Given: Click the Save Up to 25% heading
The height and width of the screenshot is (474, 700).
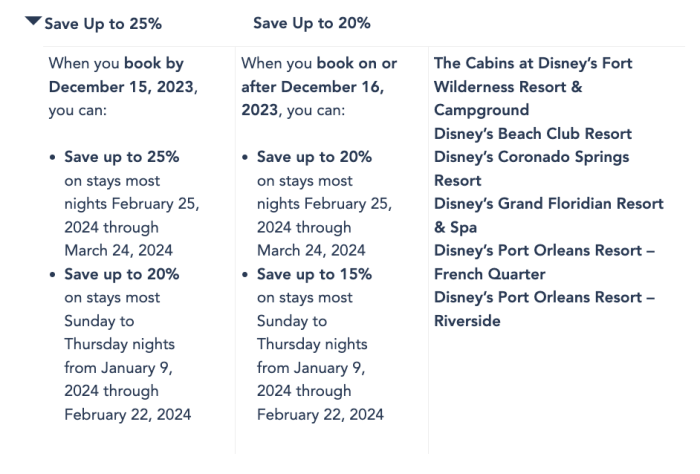Looking at the screenshot, I should click(104, 23).
